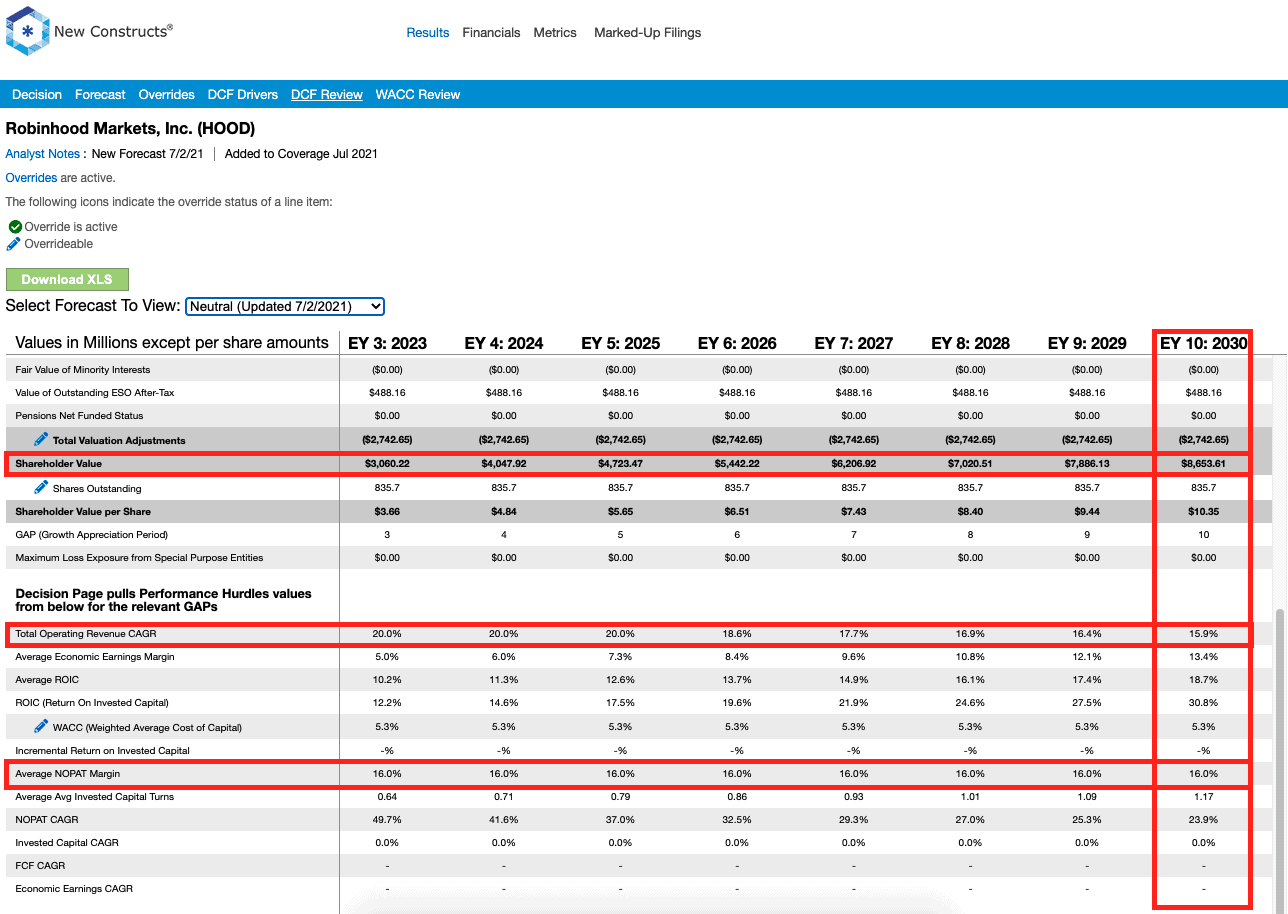Screen dimensions: 1288x914
Task: Click the Economic Earnings CAGR row label
Action: click(x=74, y=889)
